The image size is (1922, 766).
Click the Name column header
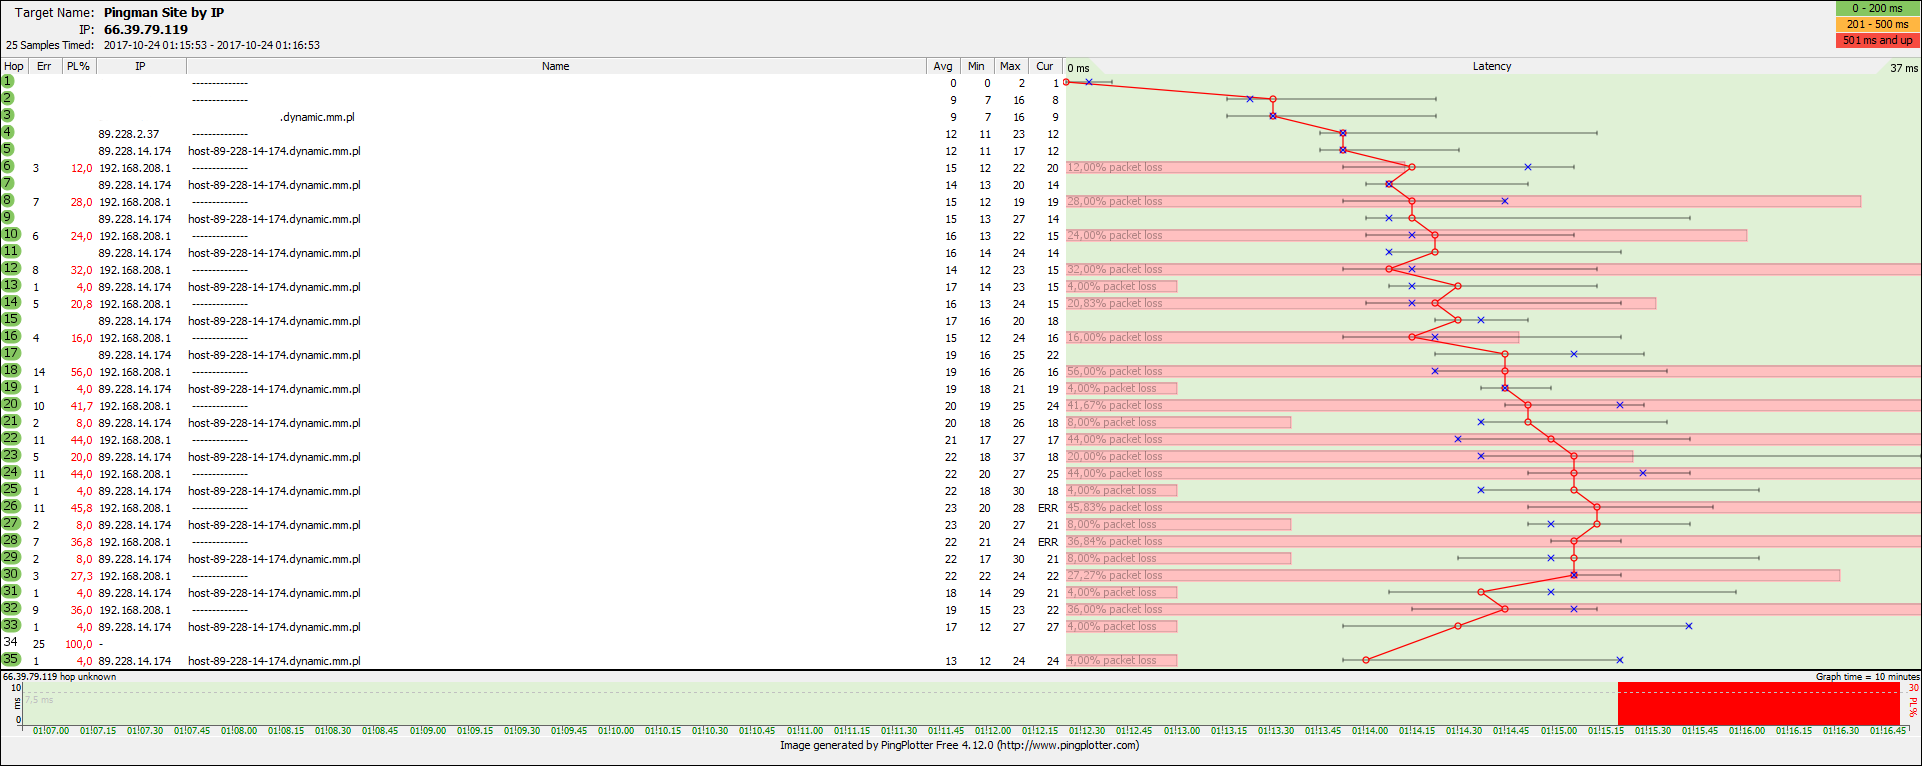(x=555, y=66)
